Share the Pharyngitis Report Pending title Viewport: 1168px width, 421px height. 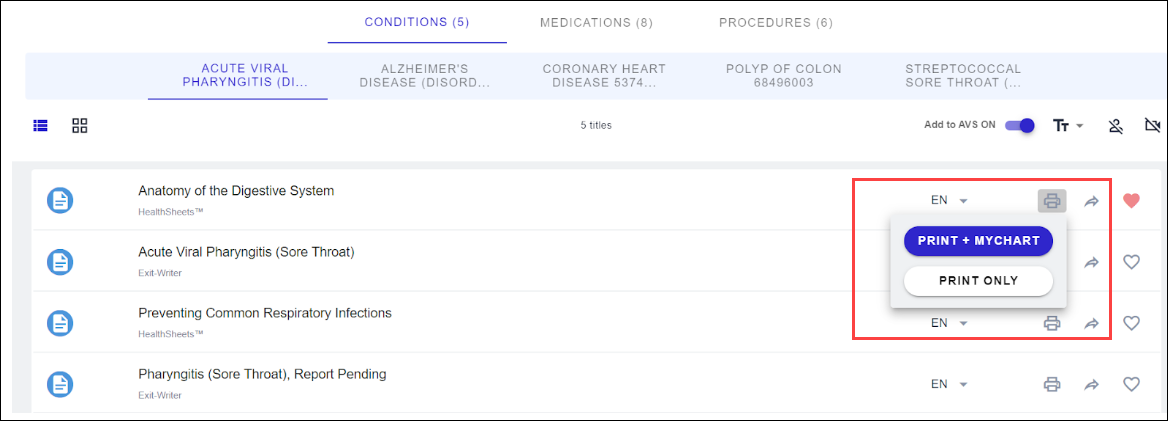point(1092,384)
